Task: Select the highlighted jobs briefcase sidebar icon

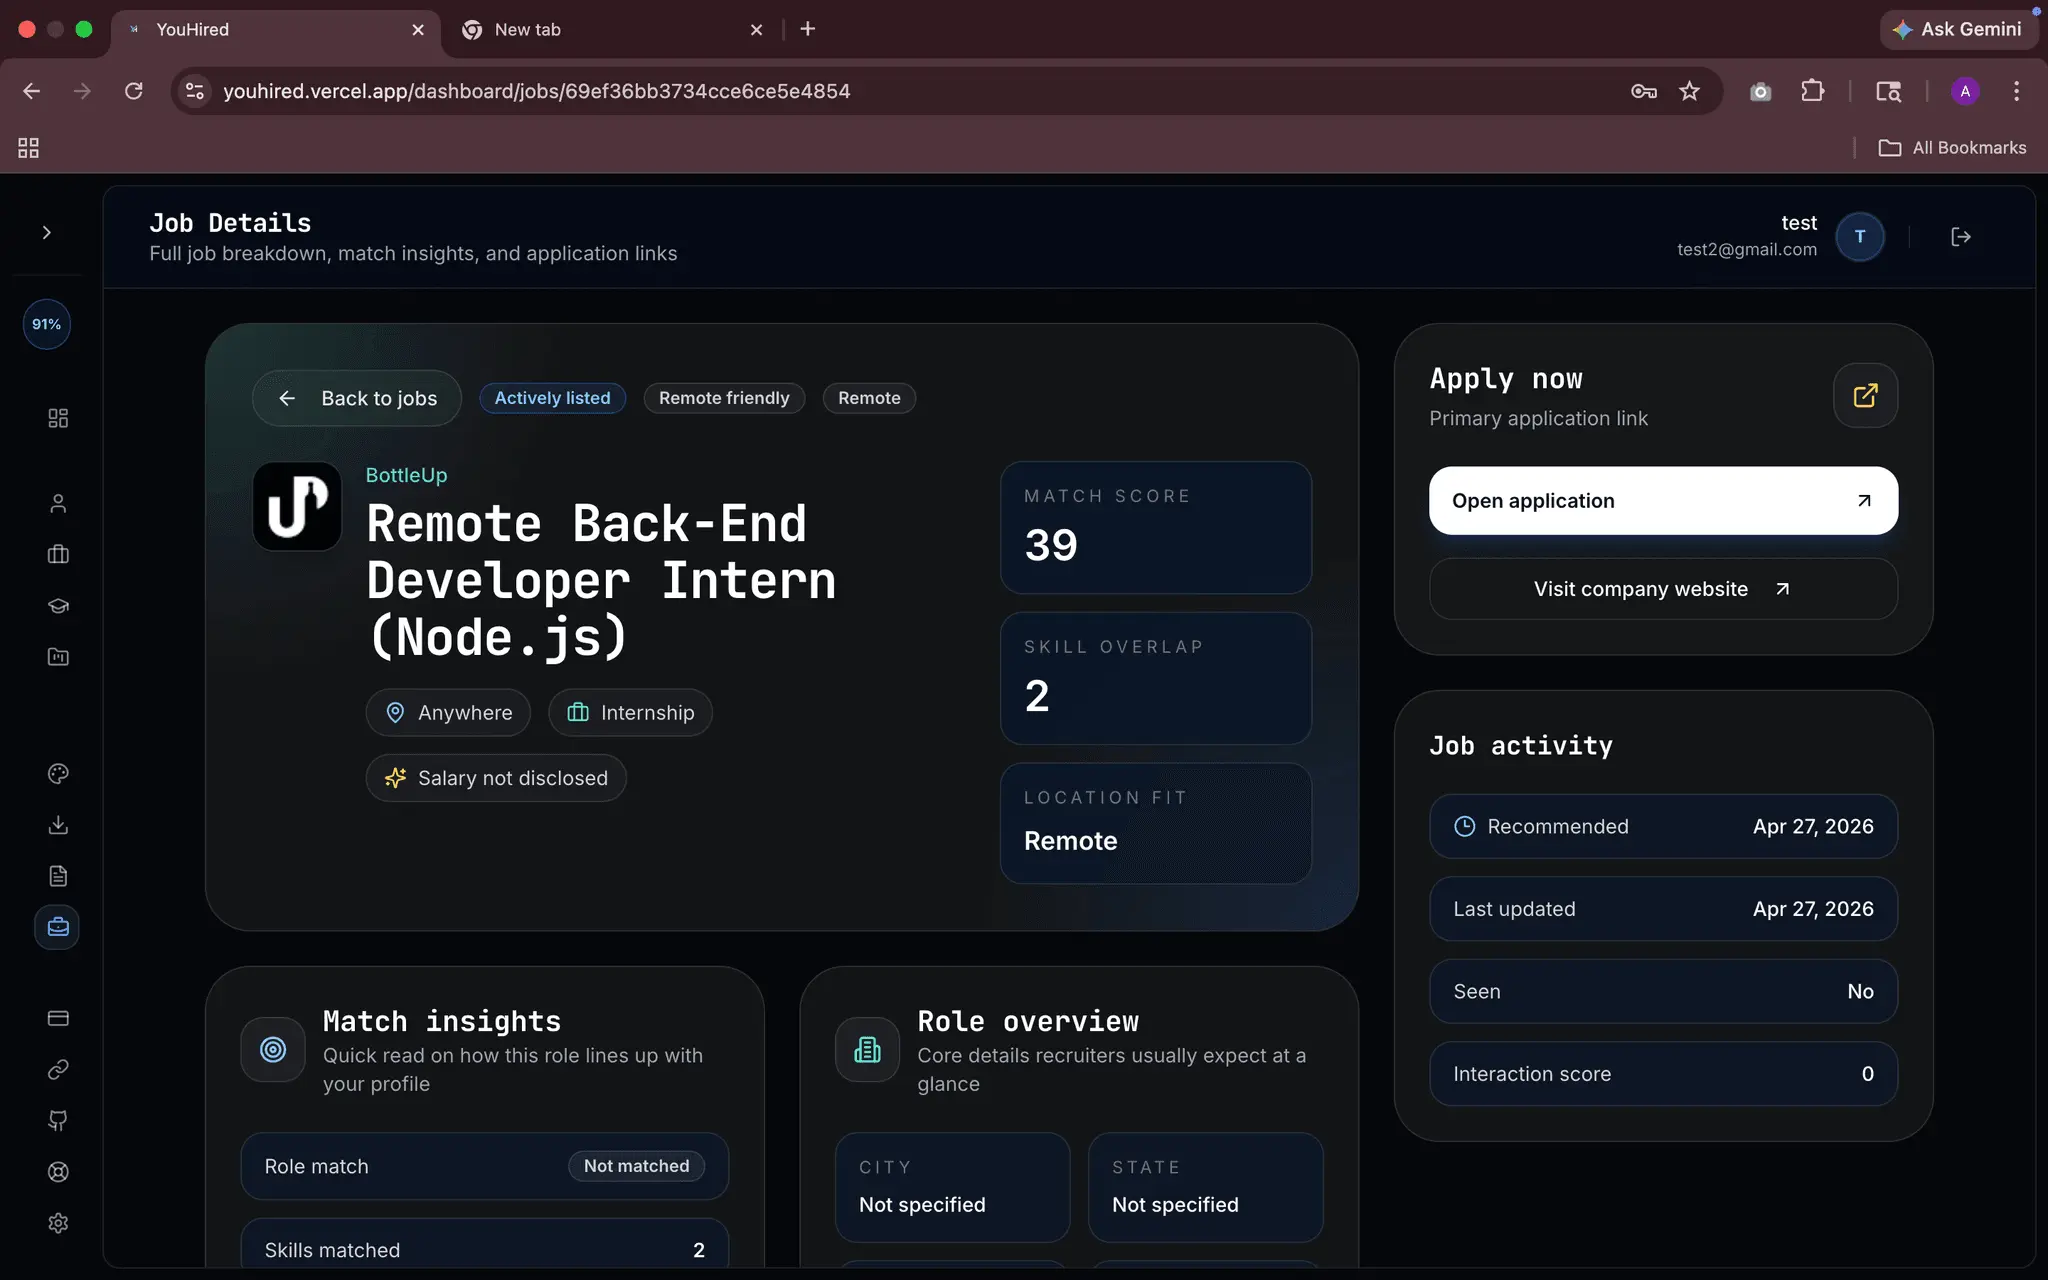Action: 57,927
